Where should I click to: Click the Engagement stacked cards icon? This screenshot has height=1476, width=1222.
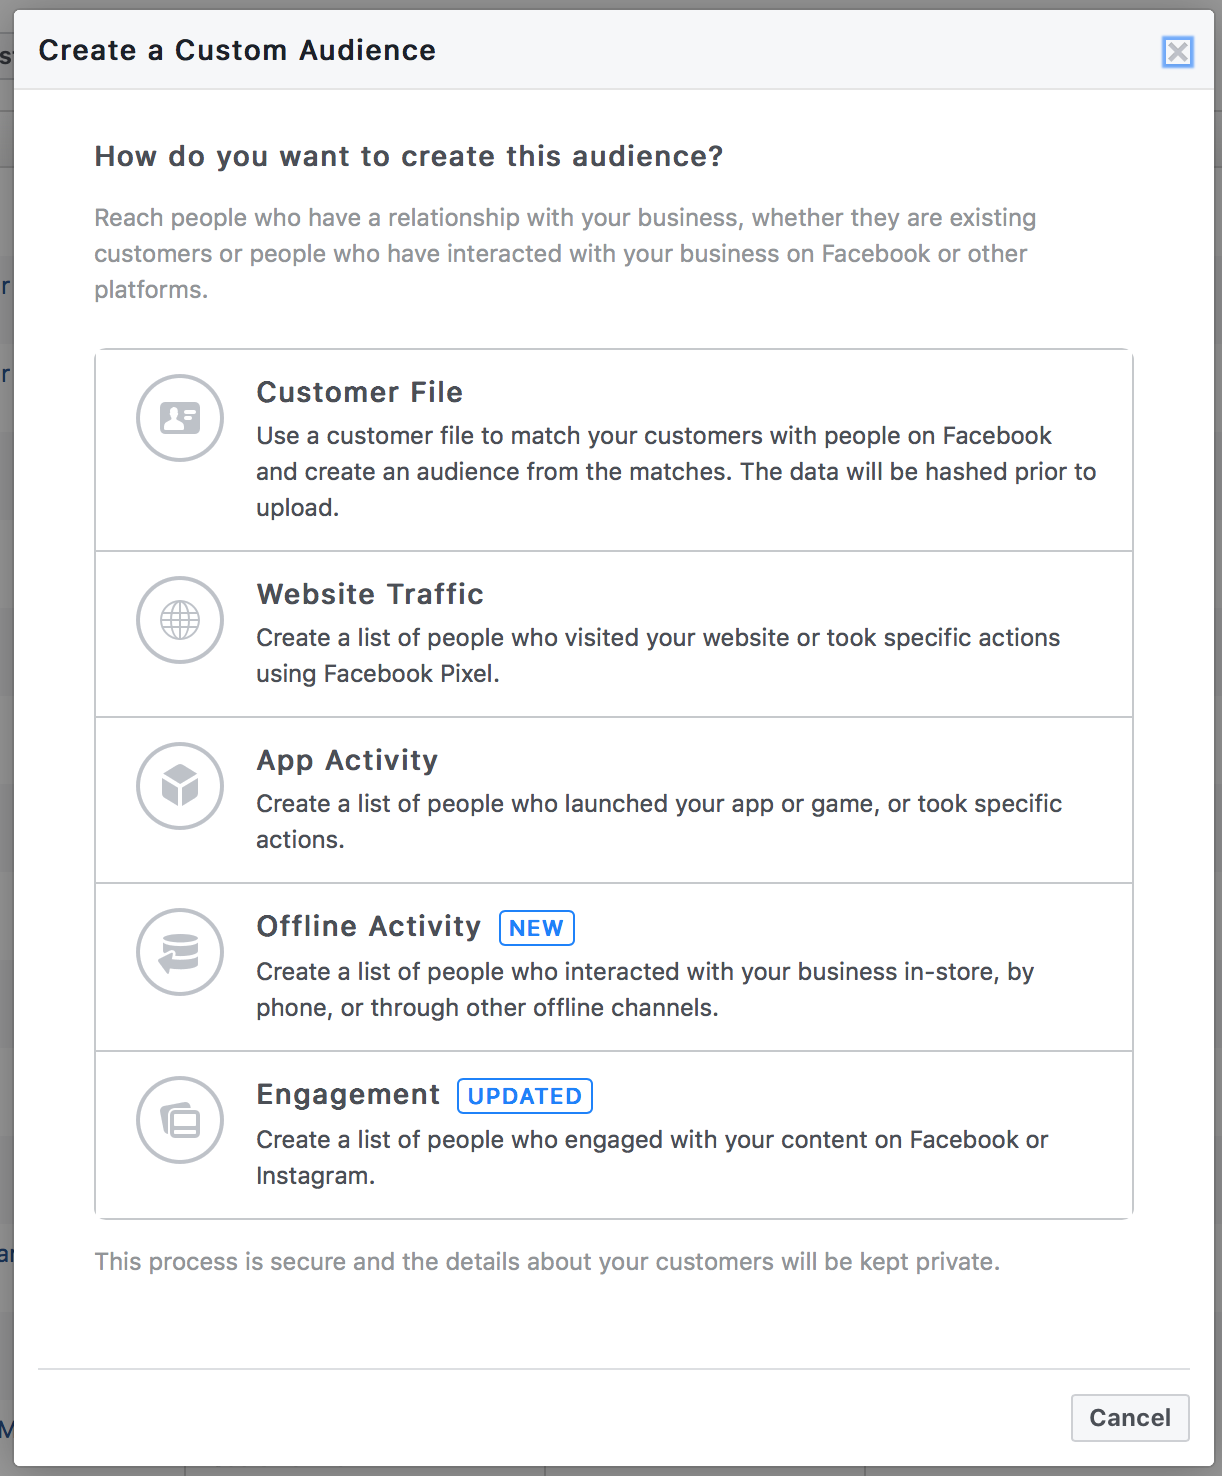coord(180,1120)
